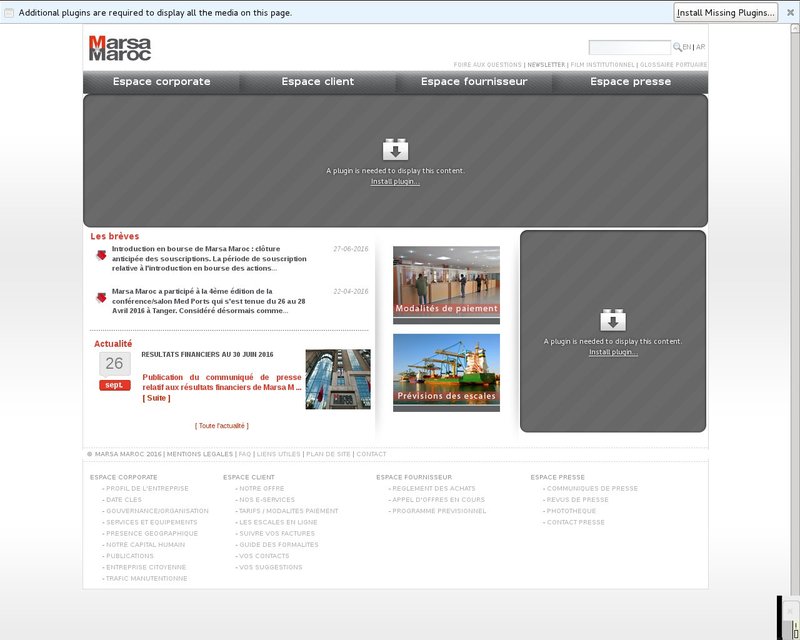Open the Vos contacts footer link

(x=264, y=556)
